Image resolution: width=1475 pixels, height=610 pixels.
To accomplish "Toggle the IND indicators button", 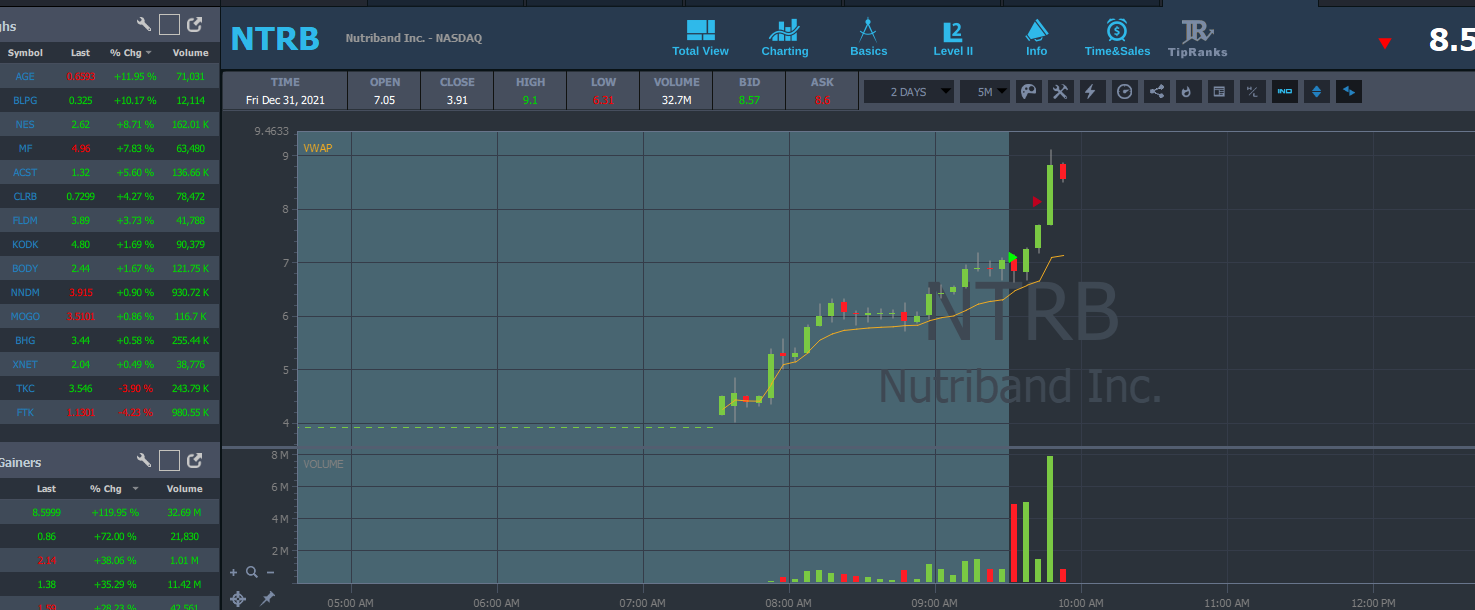I will [1284, 92].
